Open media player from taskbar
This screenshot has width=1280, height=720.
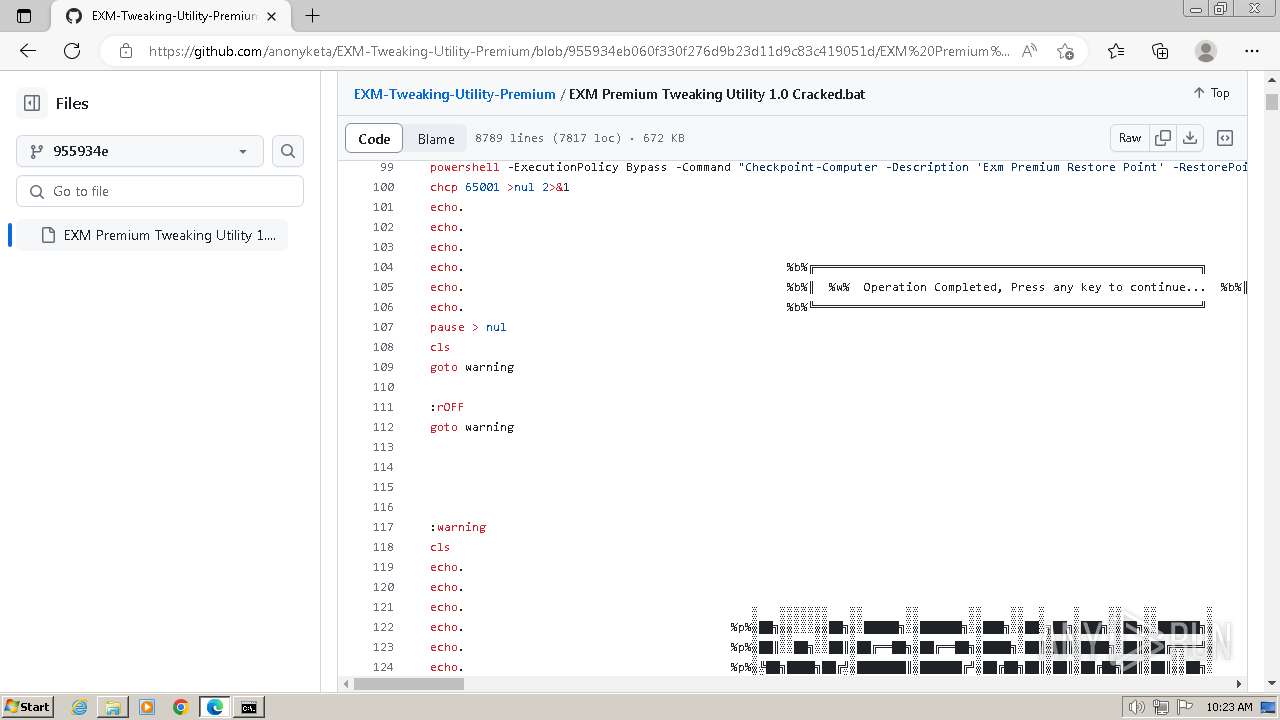tap(147, 707)
